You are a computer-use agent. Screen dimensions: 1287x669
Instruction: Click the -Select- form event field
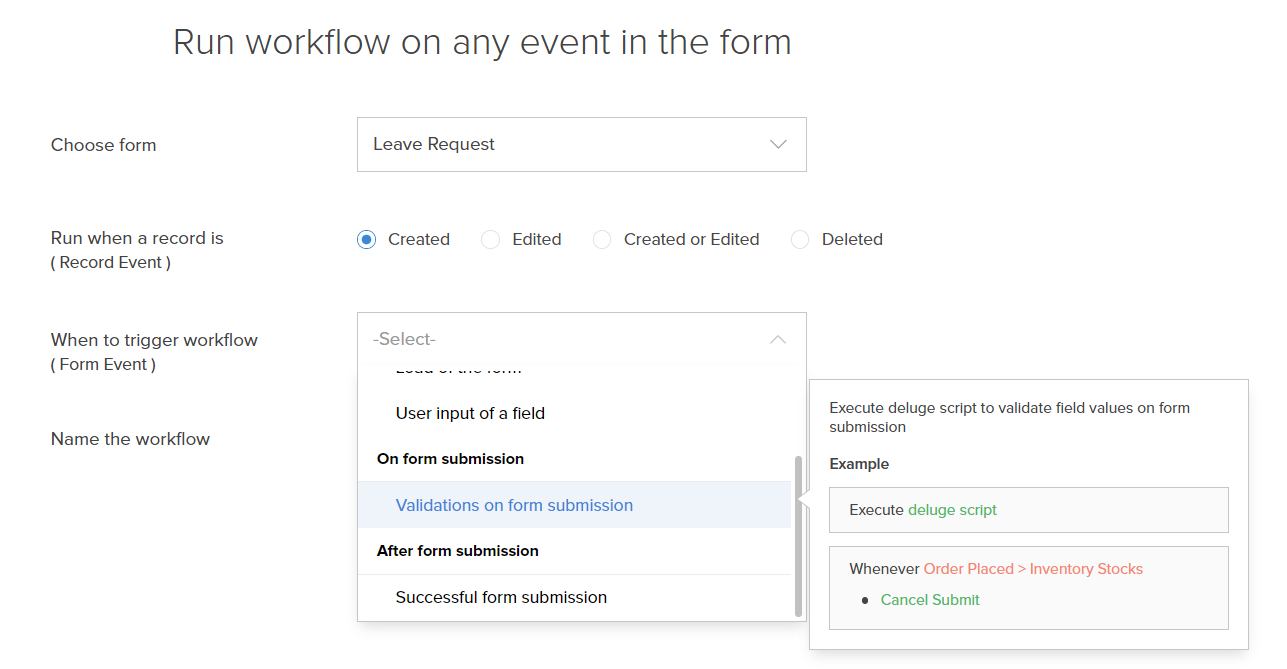click(x=560, y=339)
